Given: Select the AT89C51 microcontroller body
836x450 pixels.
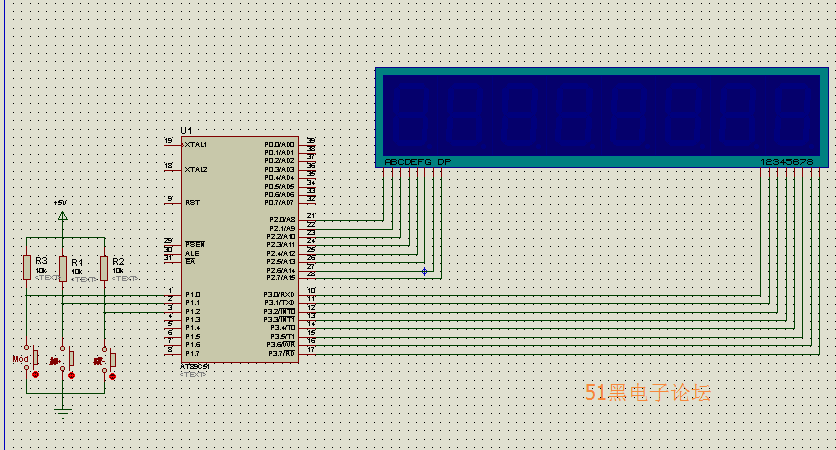Looking at the screenshot, I should point(240,250).
